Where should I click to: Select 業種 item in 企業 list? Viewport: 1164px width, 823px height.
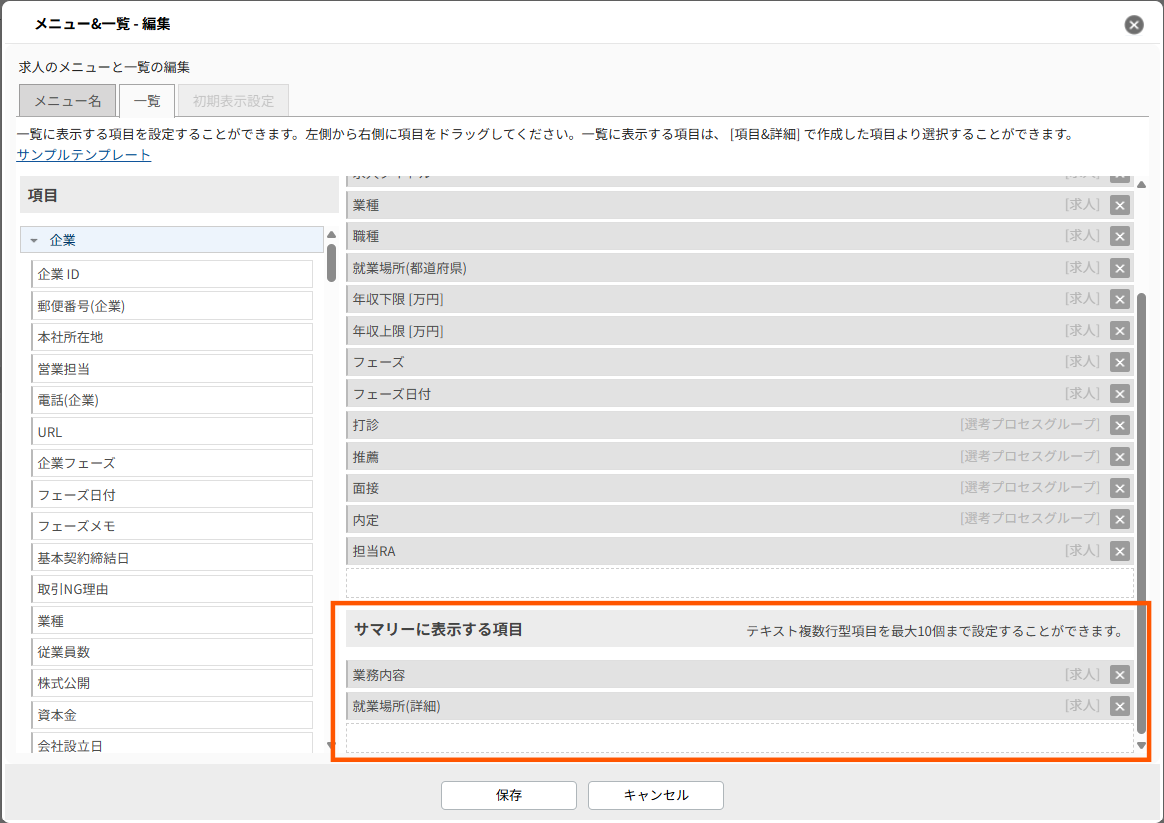[172, 620]
